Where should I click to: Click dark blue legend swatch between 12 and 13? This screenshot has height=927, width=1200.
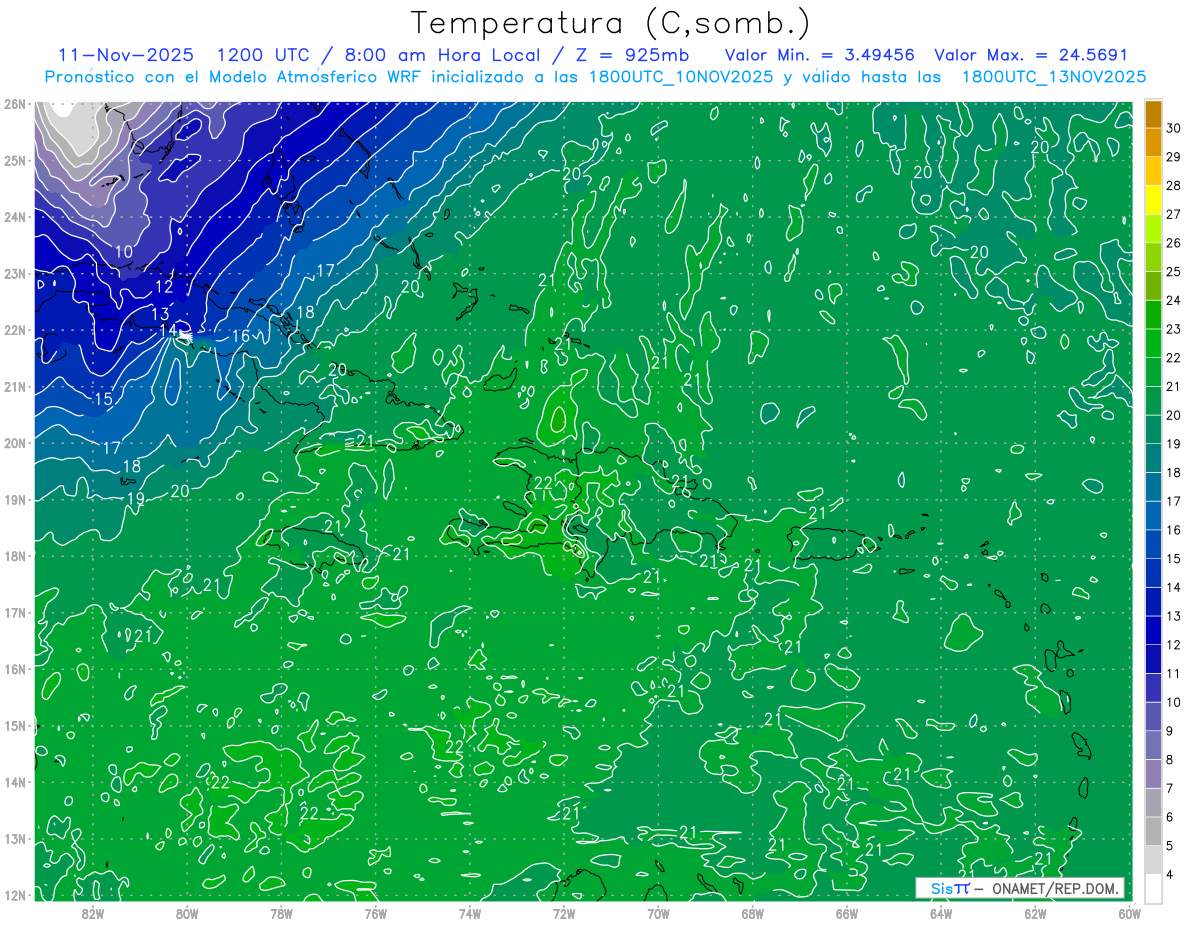tap(1153, 631)
